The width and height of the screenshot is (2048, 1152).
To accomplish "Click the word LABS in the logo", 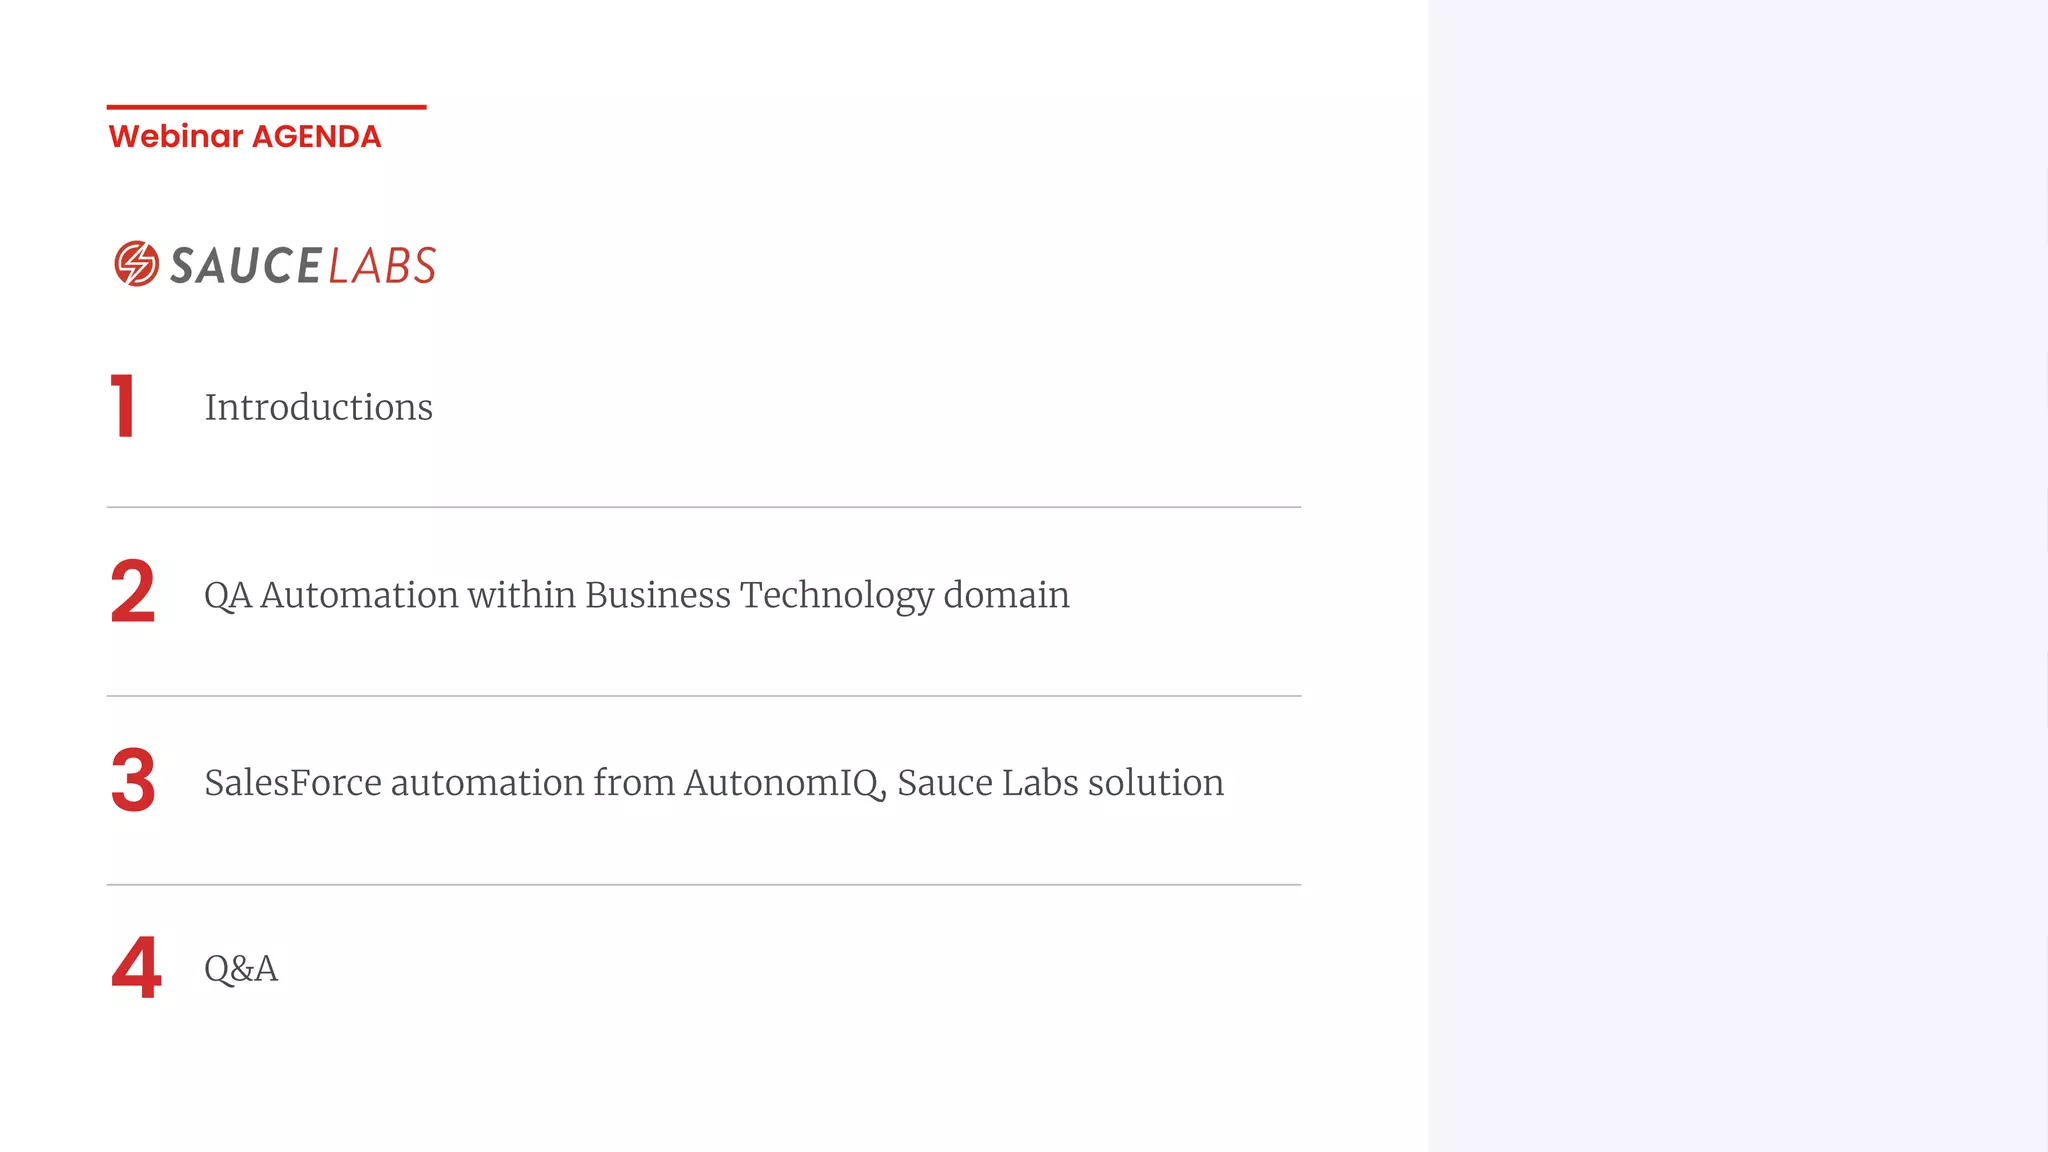I will pos(382,266).
